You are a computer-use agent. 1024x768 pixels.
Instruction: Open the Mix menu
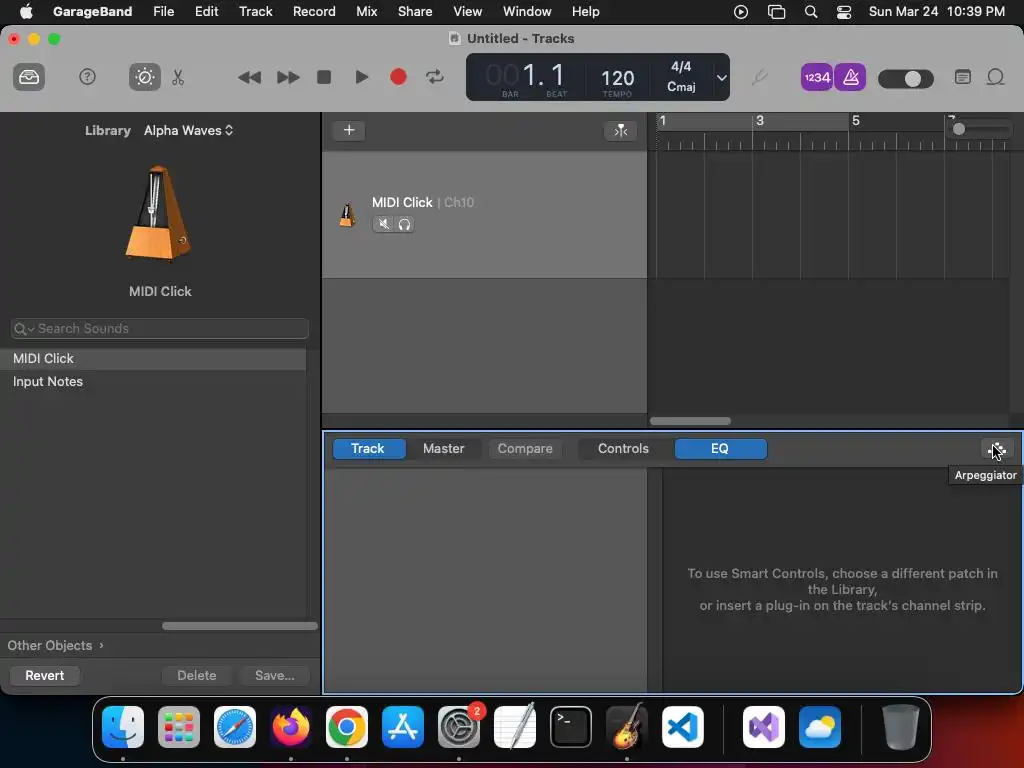366,11
